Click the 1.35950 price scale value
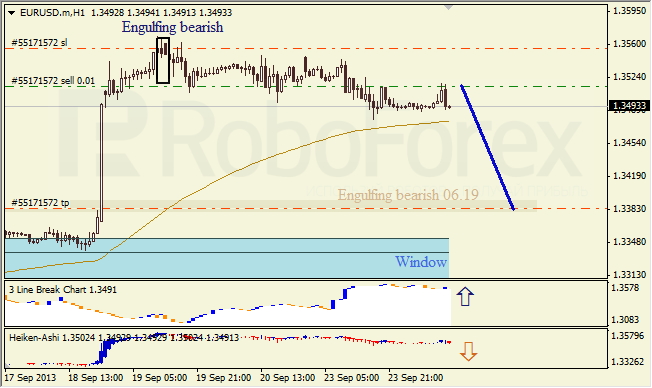 [x=630, y=10]
